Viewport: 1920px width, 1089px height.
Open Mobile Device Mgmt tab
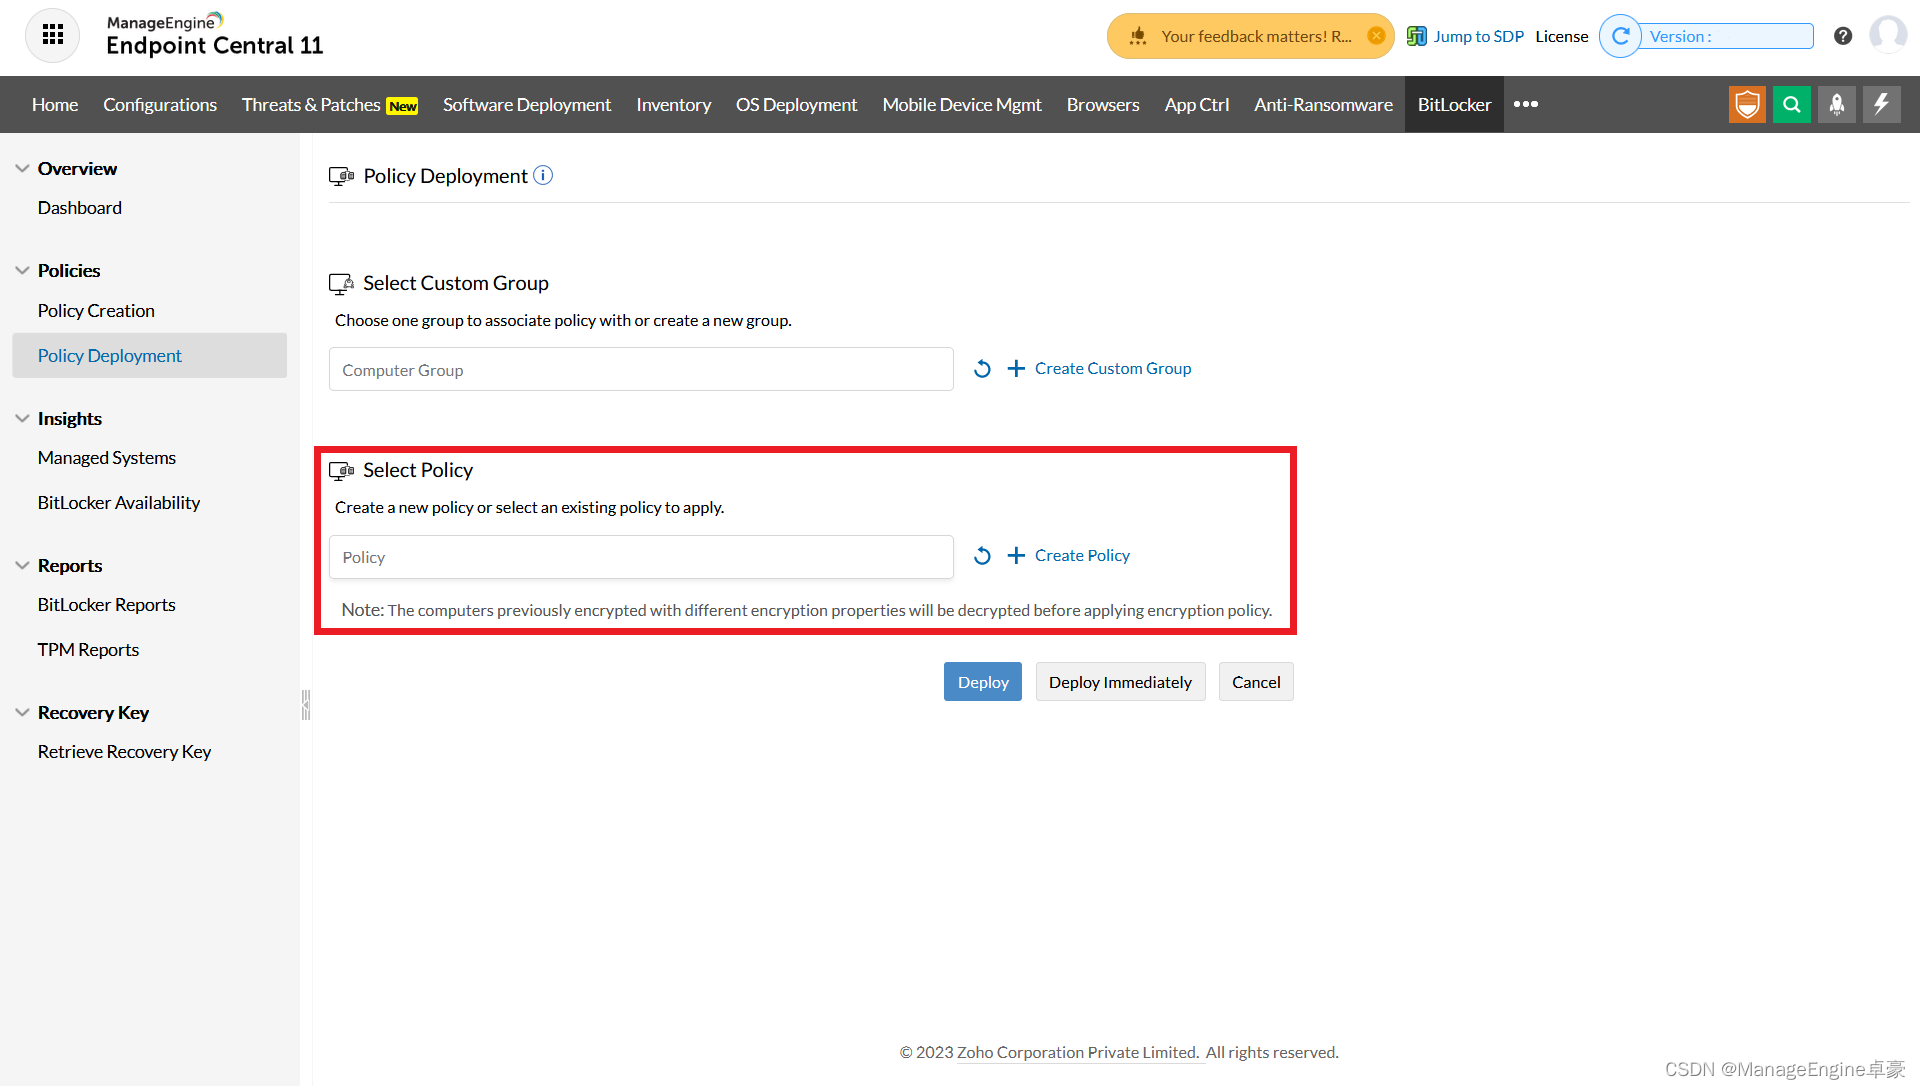tap(962, 104)
